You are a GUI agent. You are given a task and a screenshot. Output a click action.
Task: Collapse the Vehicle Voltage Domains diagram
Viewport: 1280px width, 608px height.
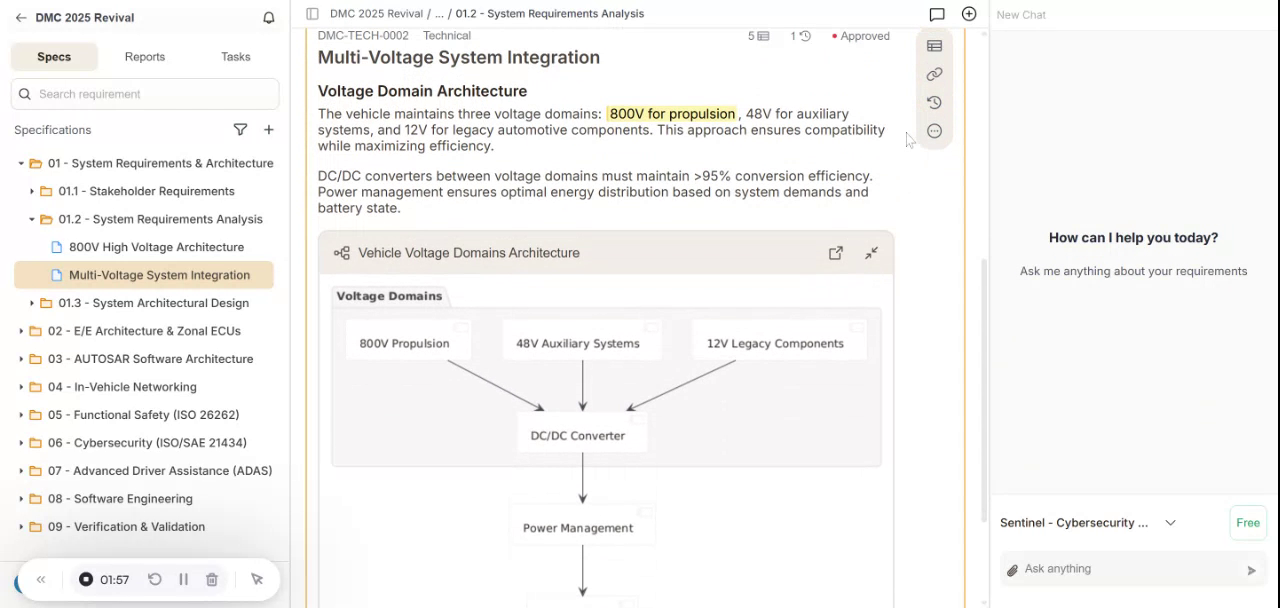pyautogui.click(x=871, y=253)
